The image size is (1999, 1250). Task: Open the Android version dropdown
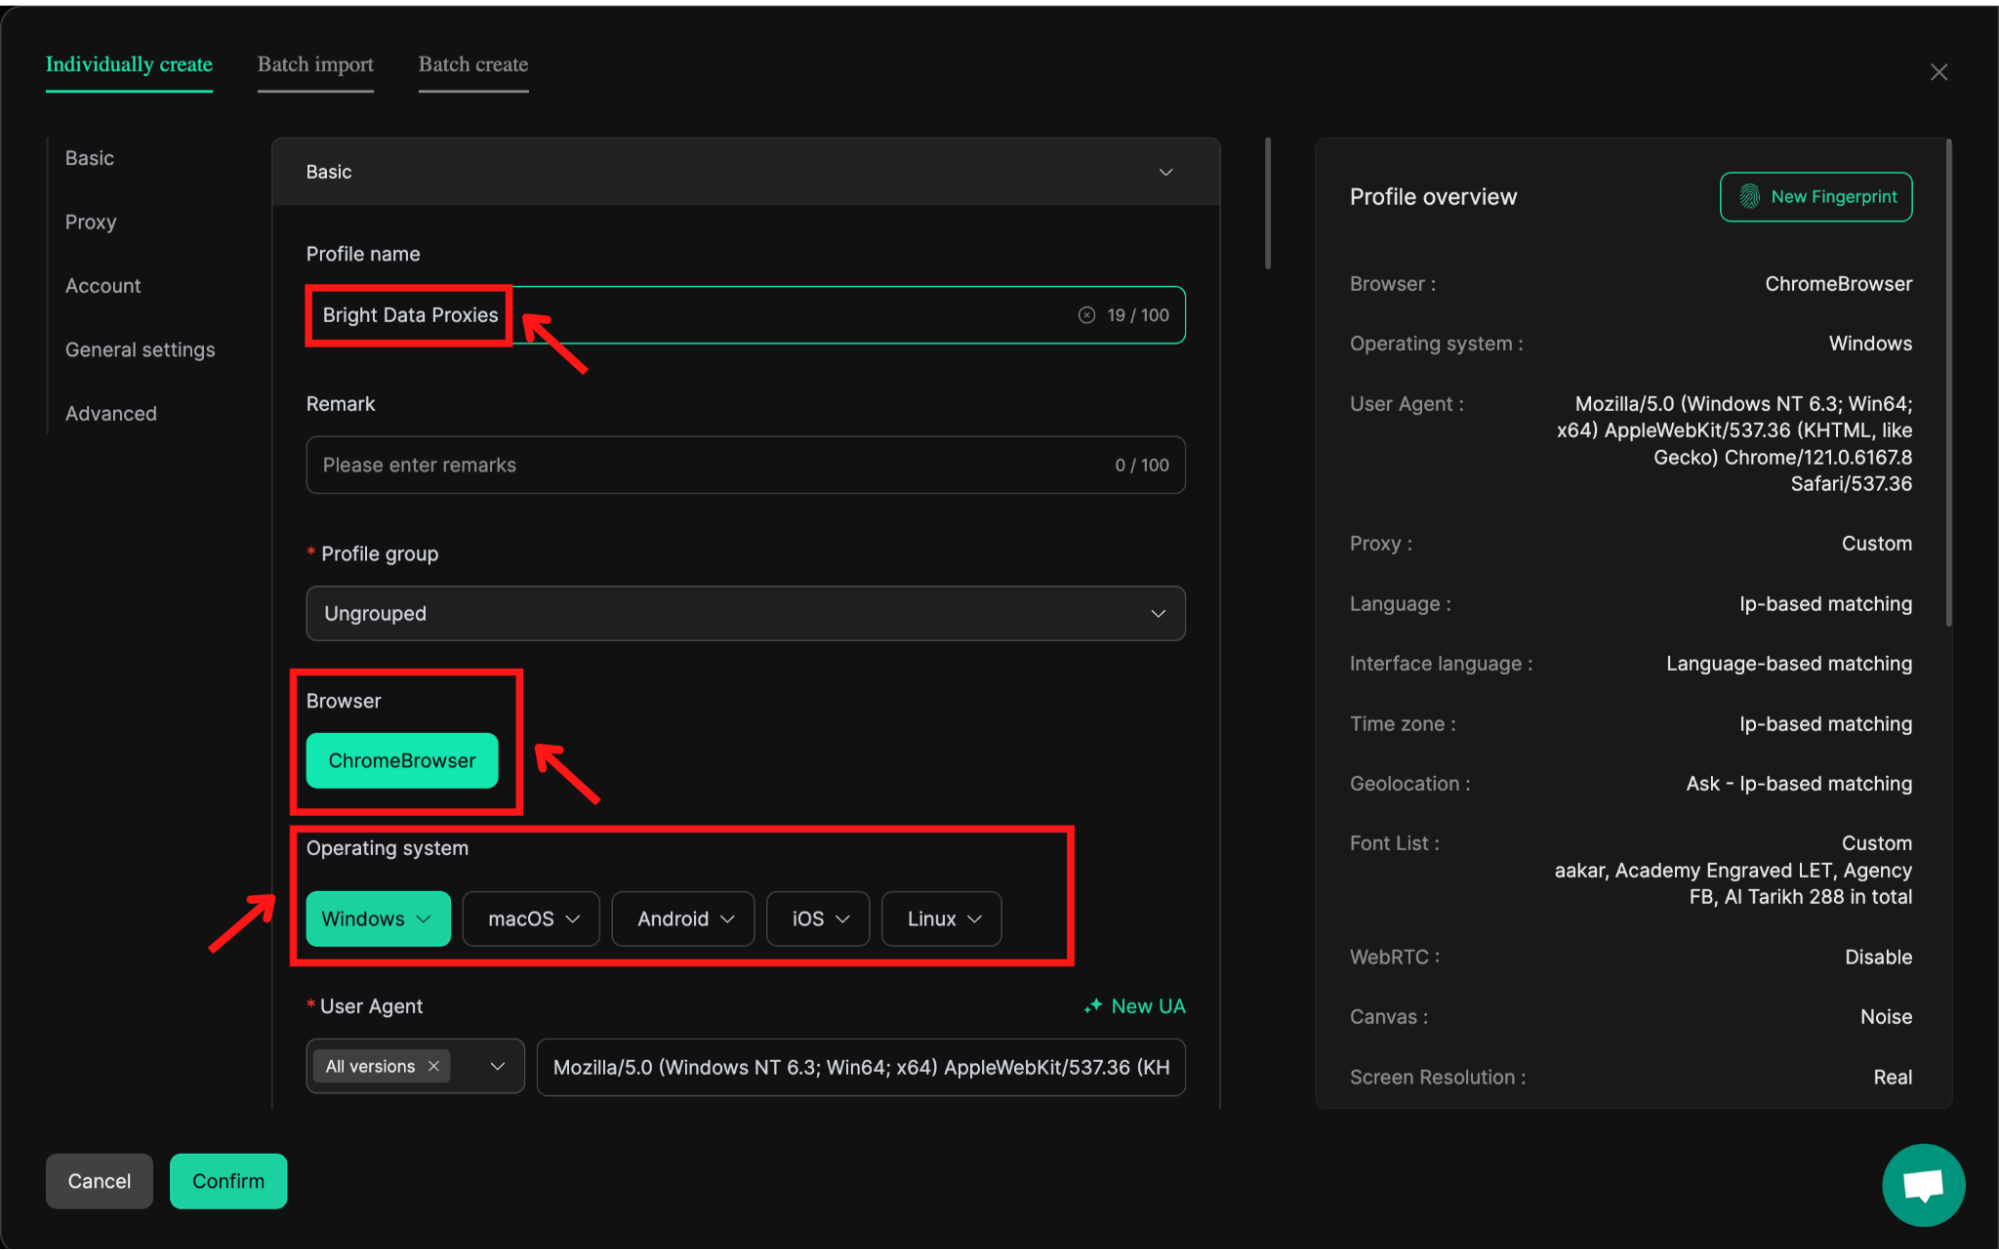point(727,918)
